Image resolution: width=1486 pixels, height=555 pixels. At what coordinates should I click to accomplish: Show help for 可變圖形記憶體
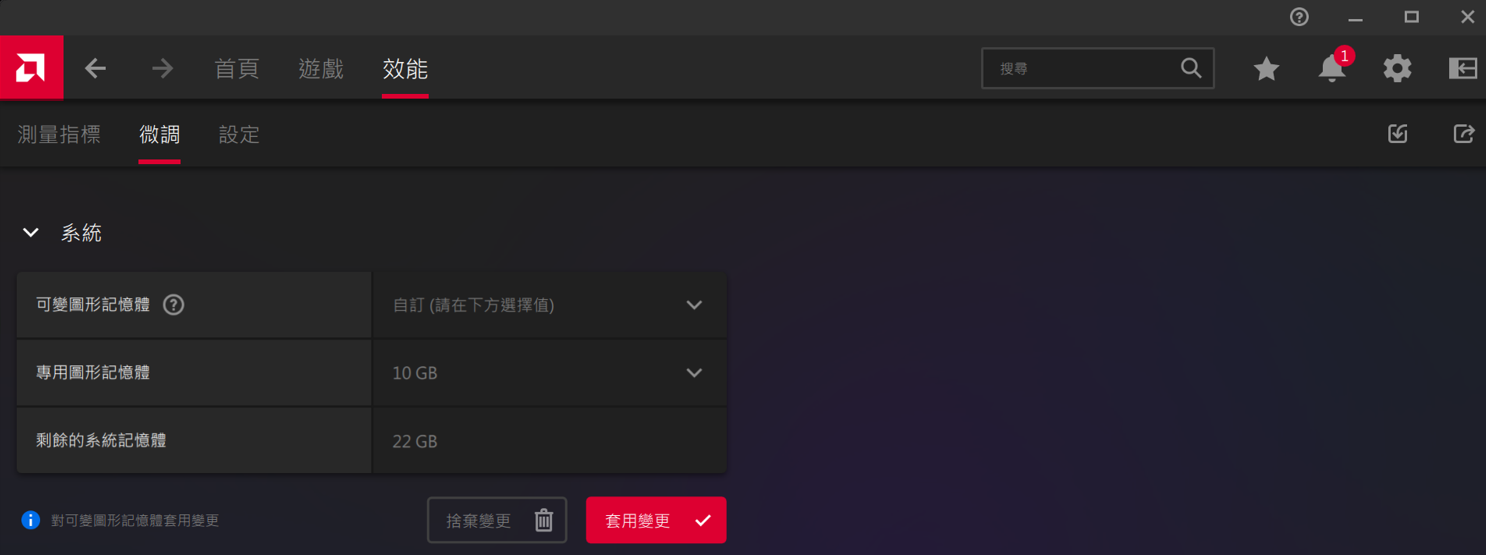(x=173, y=305)
